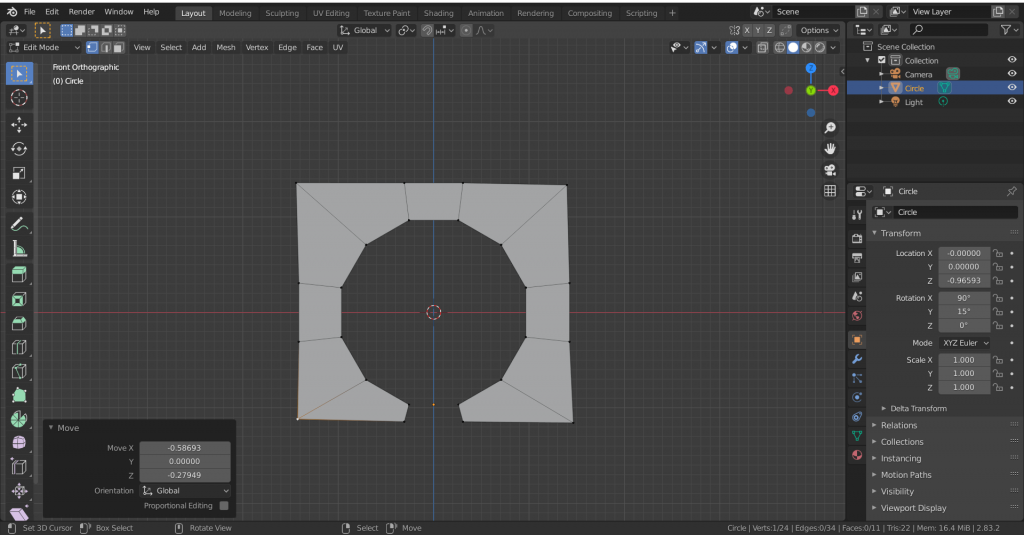
Task: Open the Modifier properties wrench tab
Action: [x=857, y=359]
